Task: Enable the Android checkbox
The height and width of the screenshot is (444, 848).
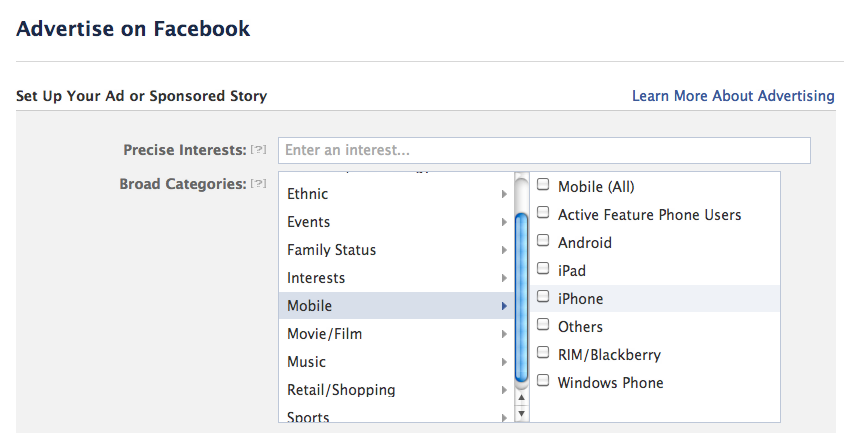Action: point(543,241)
